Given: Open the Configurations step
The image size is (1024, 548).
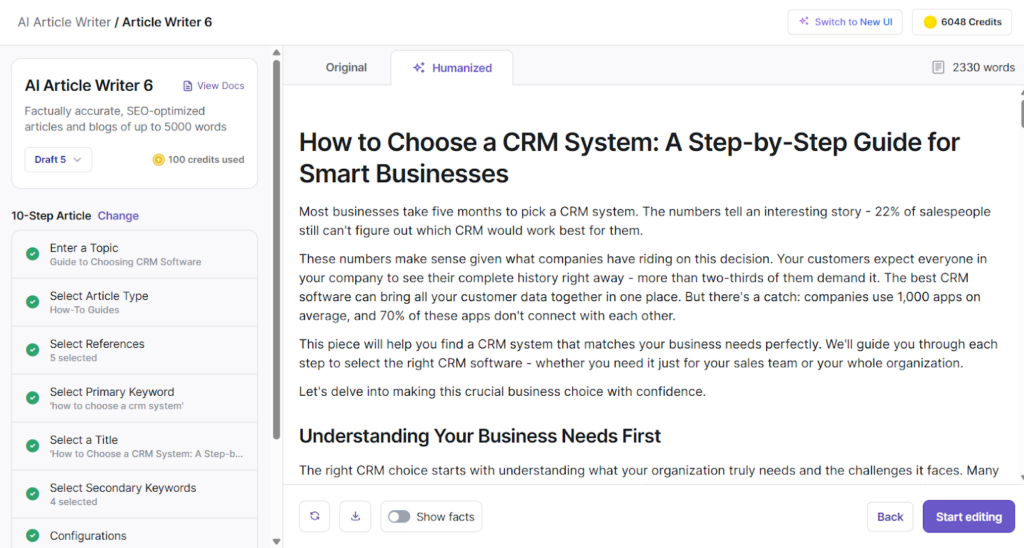Looking at the screenshot, I should [x=135, y=534].
